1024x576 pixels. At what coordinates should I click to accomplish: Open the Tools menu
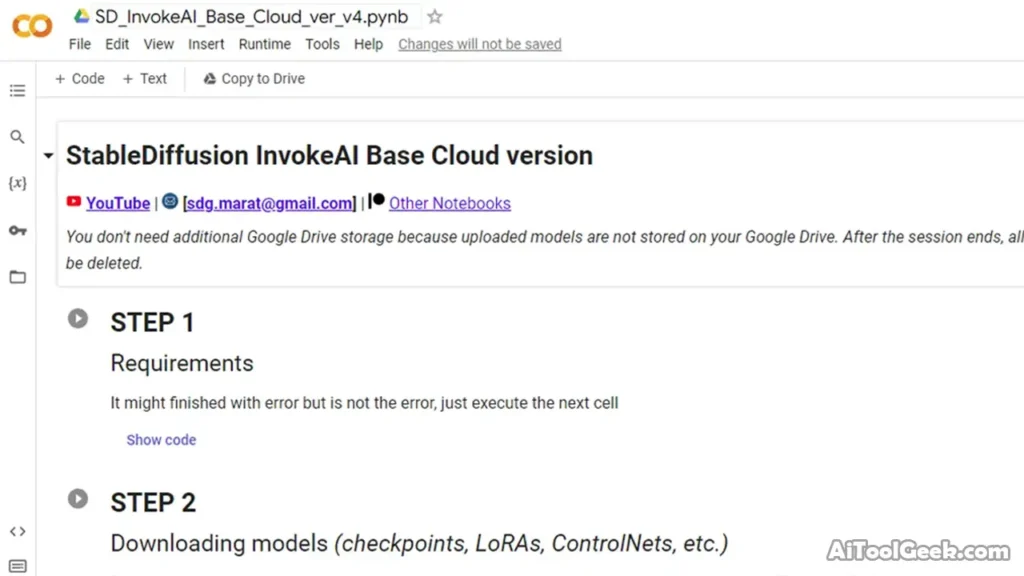[x=322, y=44]
